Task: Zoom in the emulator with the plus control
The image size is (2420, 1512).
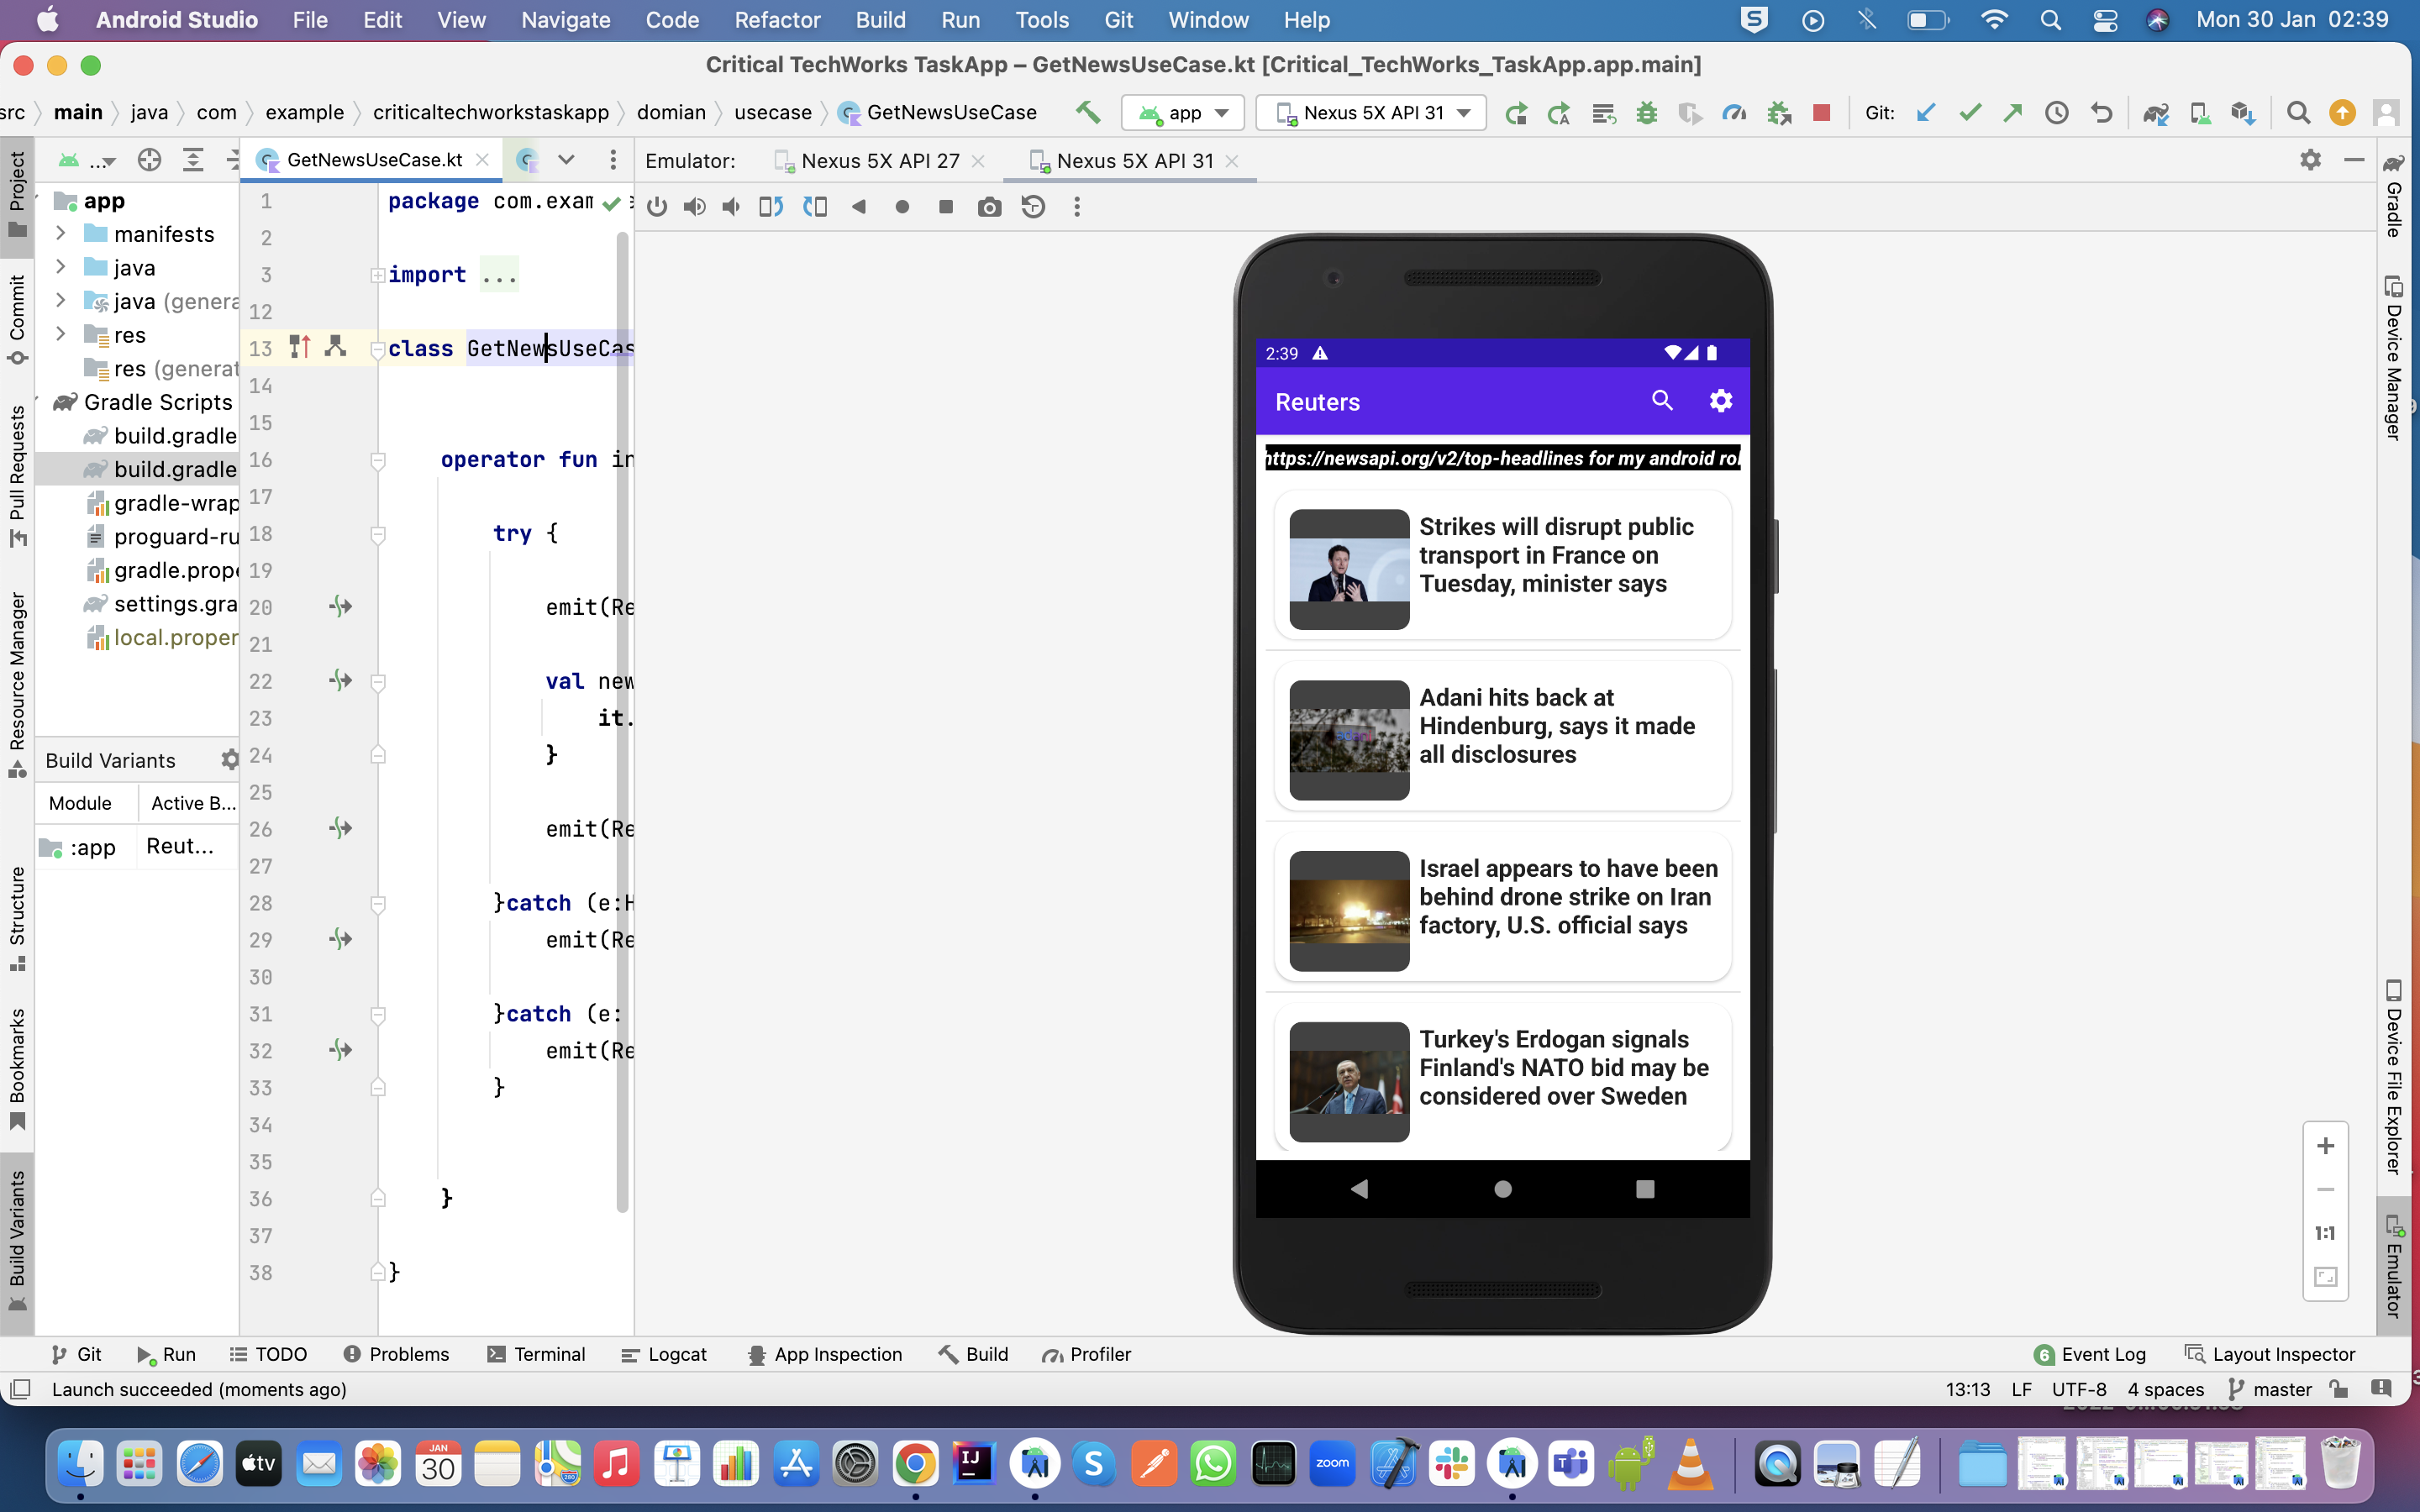Action: (2326, 1145)
